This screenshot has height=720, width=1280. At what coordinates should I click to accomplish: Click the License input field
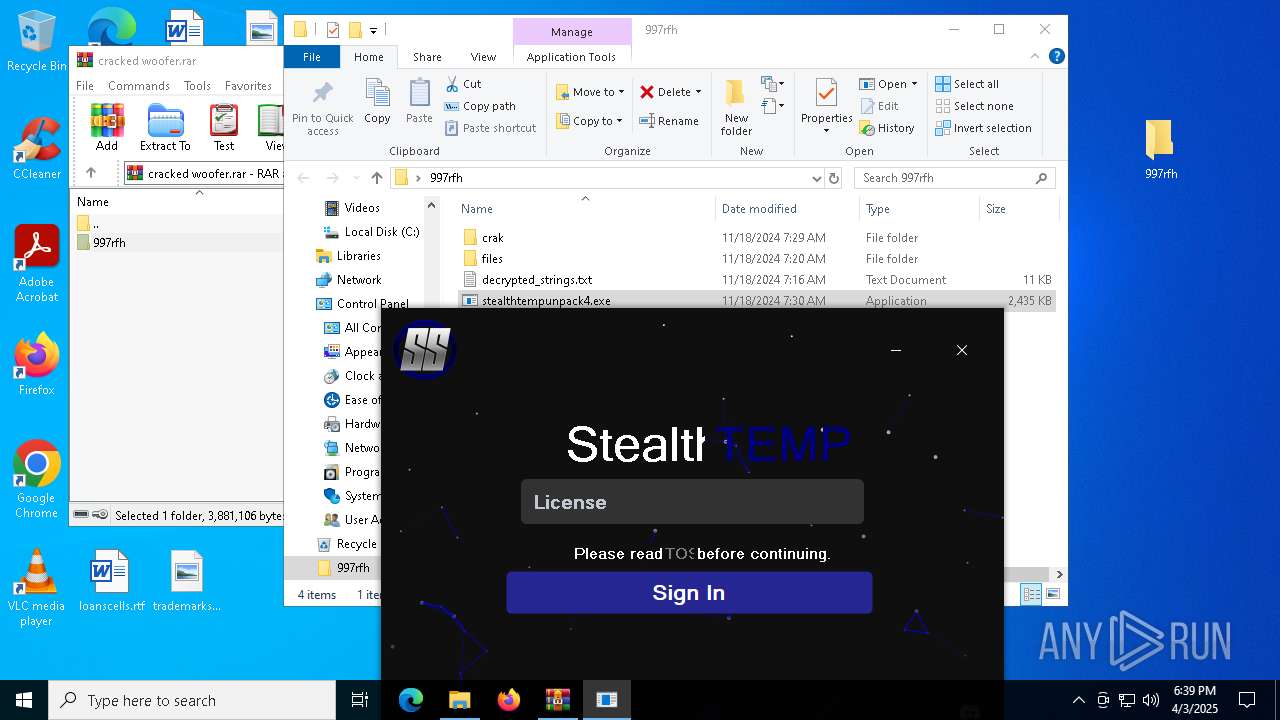point(692,502)
